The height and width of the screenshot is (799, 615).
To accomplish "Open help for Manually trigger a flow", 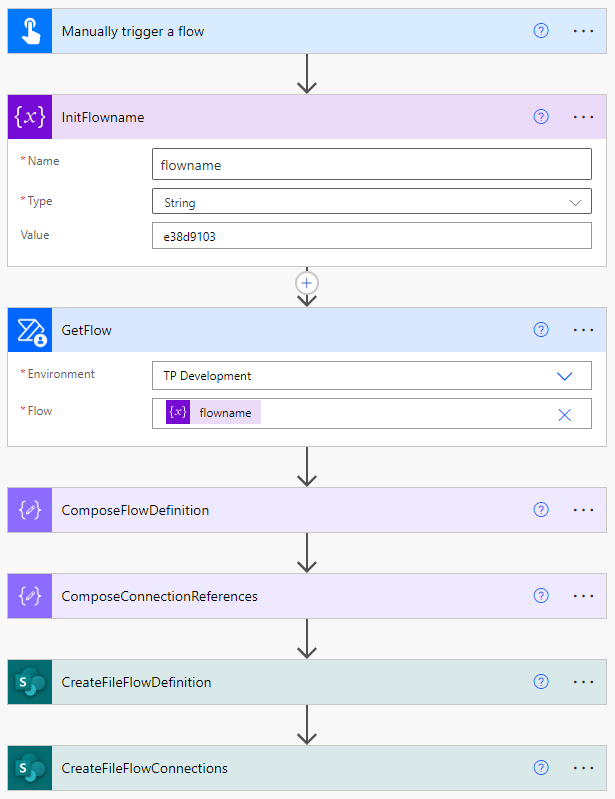I will 541,31.
